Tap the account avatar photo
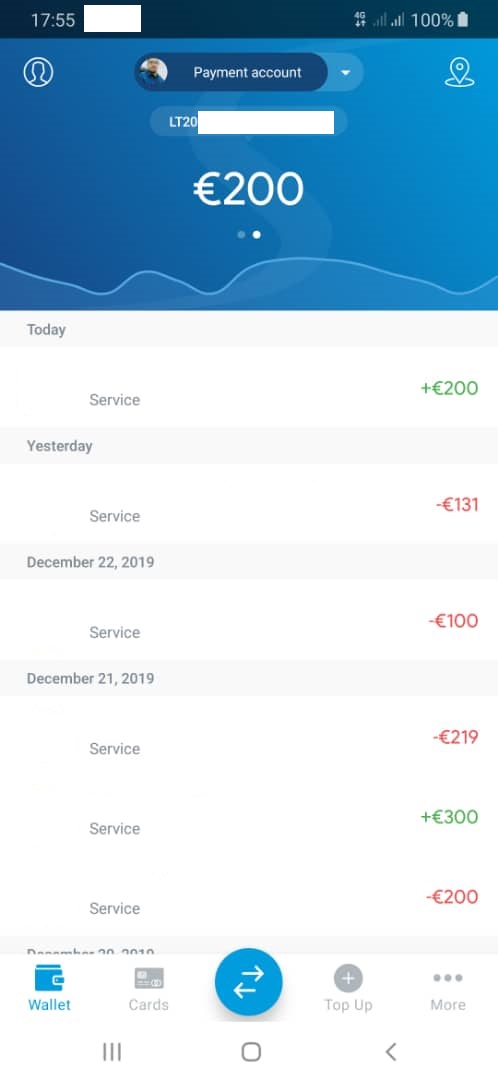The image size is (498, 1080). point(153,72)
